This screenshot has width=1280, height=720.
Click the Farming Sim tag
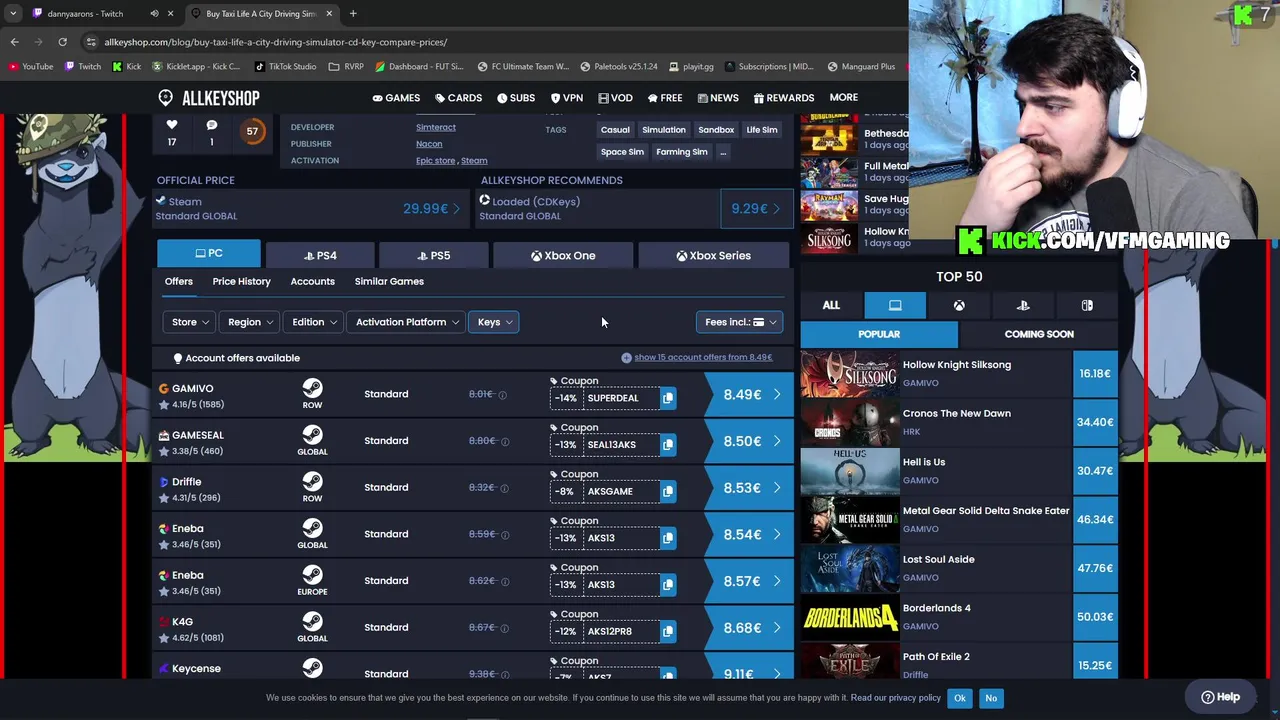tap(681, 152)
